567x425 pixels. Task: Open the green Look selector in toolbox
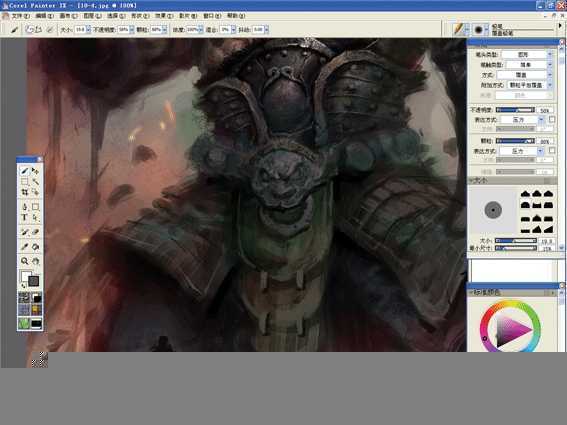coord(24,323)
